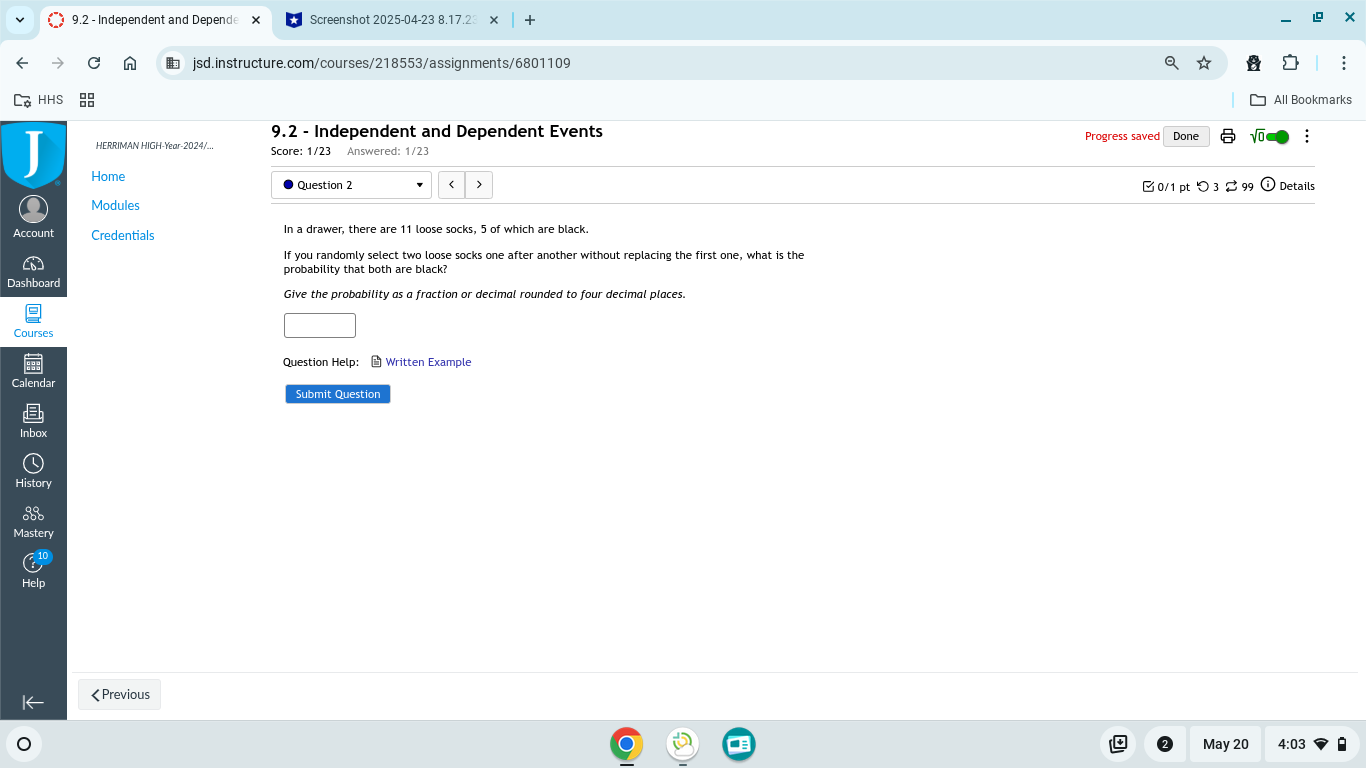
Task: Open the Help menu
Action: [33, 572]
